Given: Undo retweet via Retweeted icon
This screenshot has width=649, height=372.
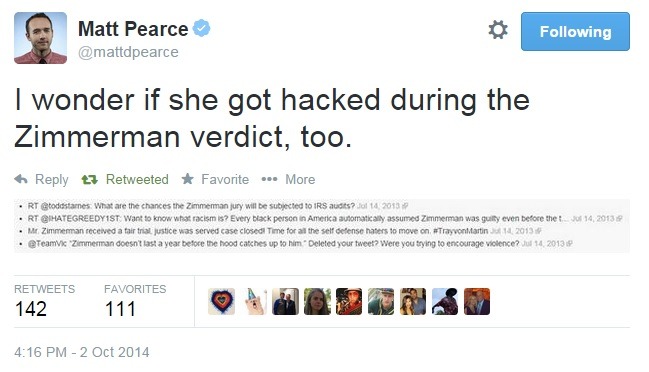Looking at the screenshot, I should coord(89,180).
